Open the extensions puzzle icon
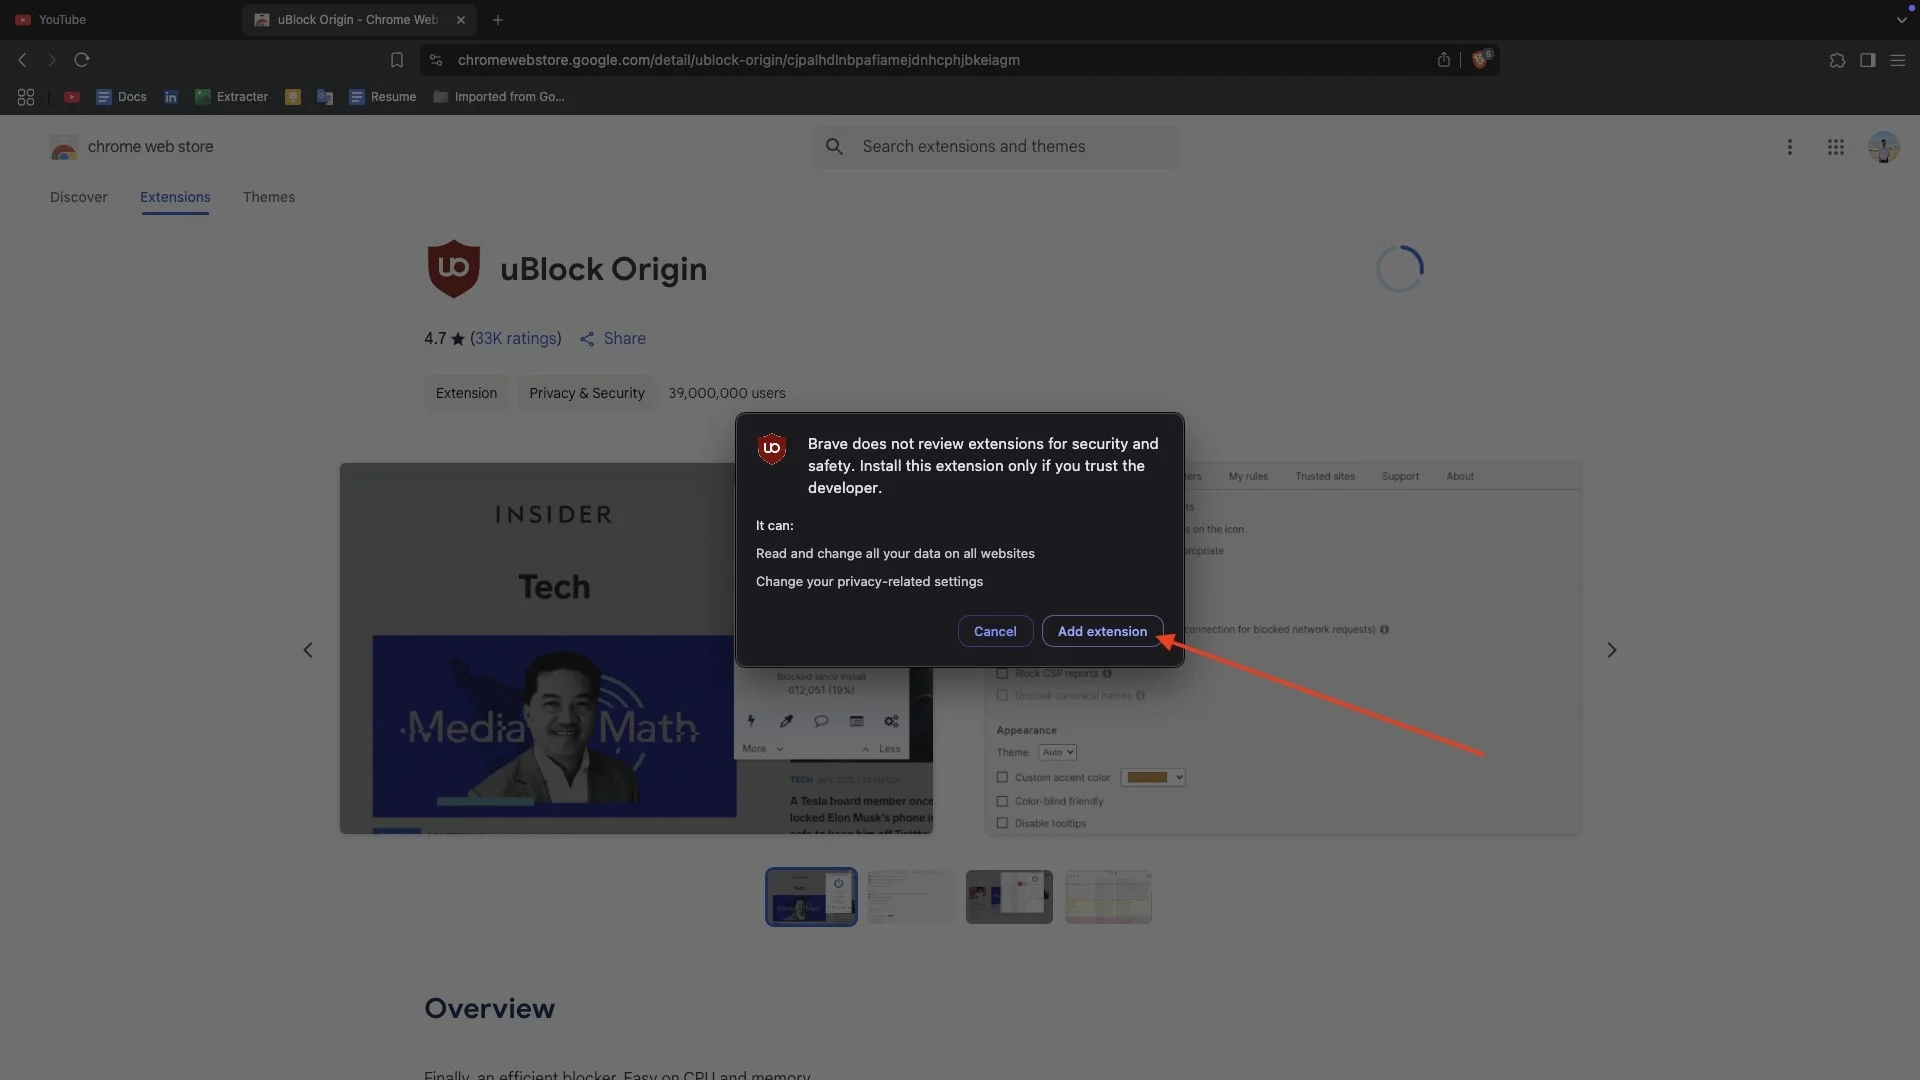The width and height of the screenshot is (1920, 1080). pos(1837,60)
